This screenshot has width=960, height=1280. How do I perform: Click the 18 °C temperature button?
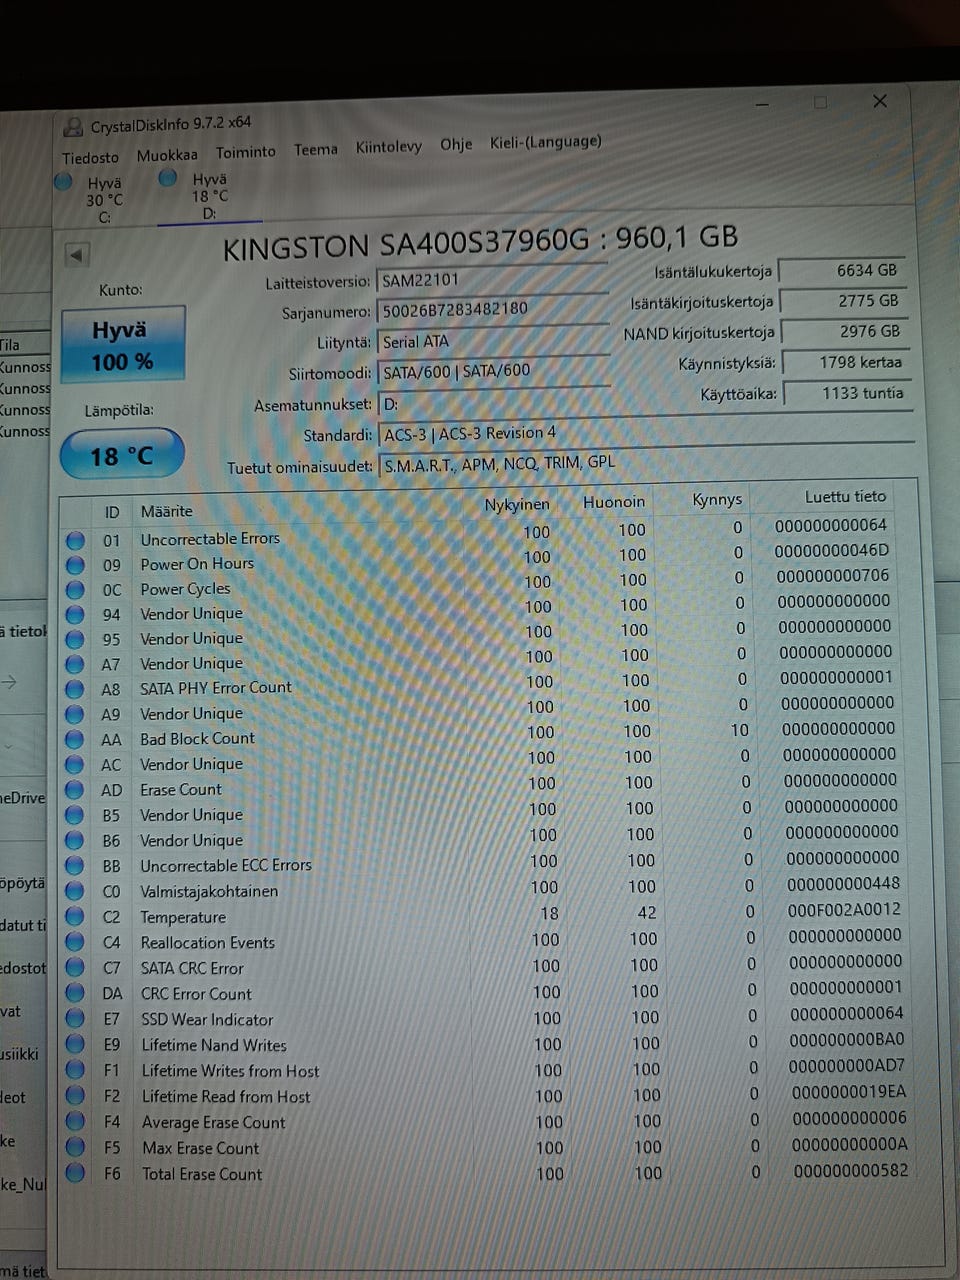pyautogui.click(x=122, y=455)
